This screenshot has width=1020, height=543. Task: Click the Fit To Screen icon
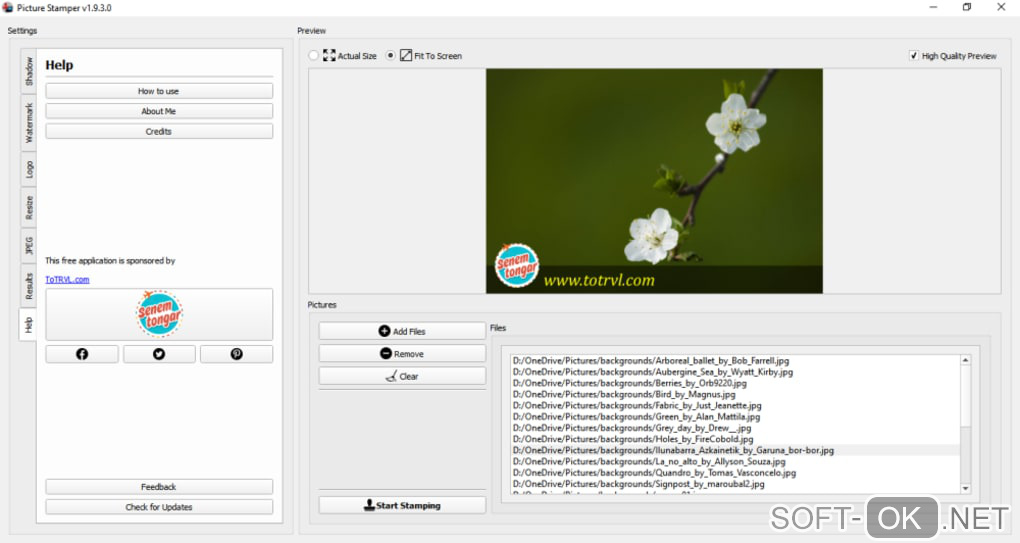(406, 55)
